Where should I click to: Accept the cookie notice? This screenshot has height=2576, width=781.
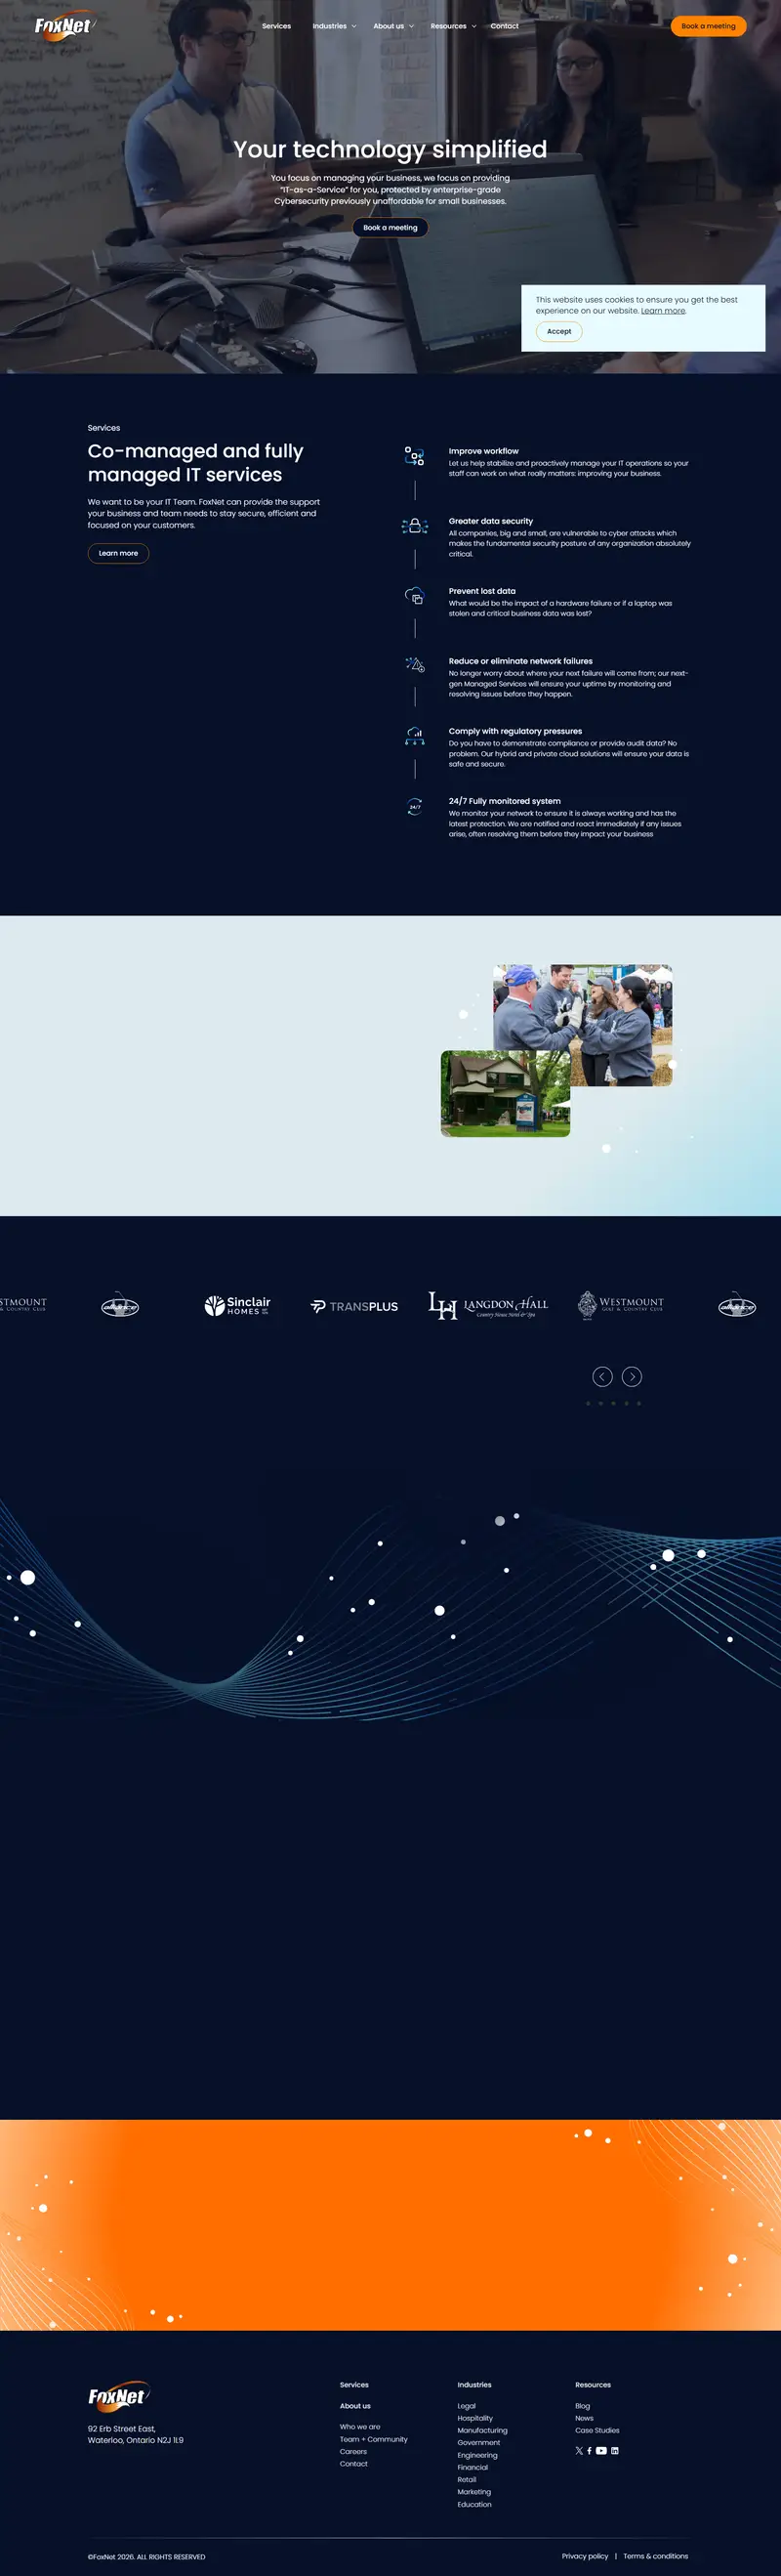pos(559,331)
